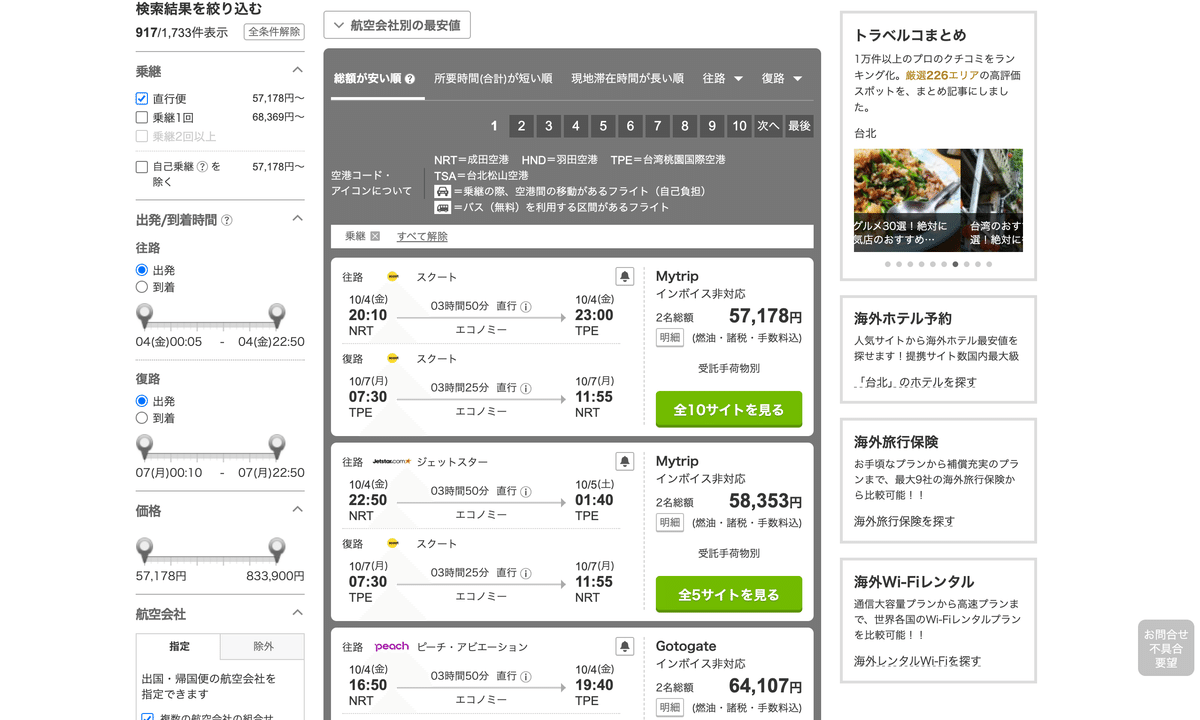Click car transfer icon in airport legend

point(442,191)
